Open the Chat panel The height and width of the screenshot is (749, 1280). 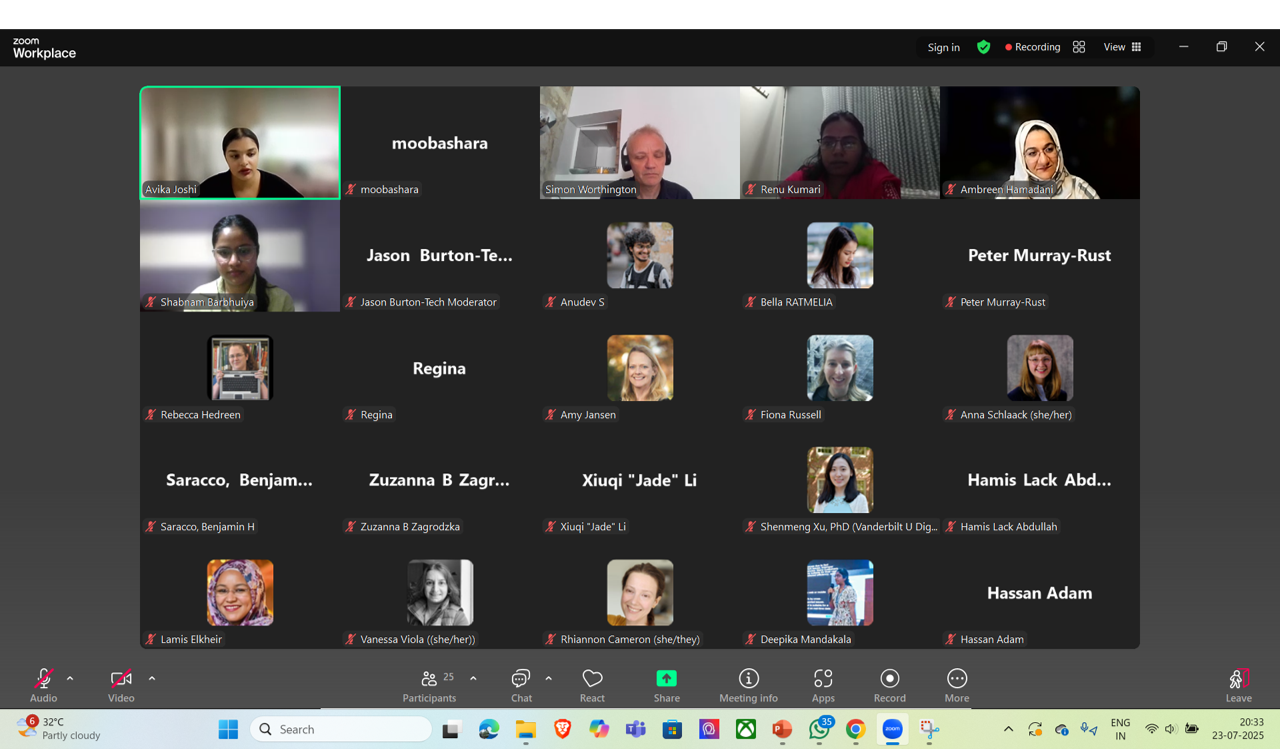[521, 685]
